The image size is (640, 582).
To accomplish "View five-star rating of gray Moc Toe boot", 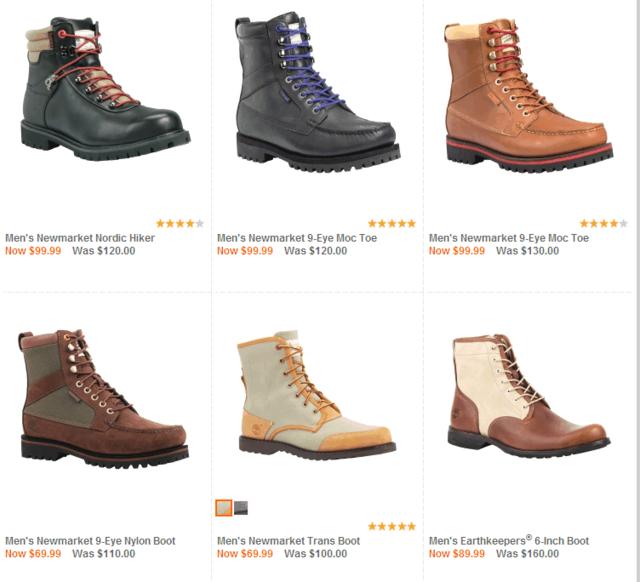I will 391,223.
